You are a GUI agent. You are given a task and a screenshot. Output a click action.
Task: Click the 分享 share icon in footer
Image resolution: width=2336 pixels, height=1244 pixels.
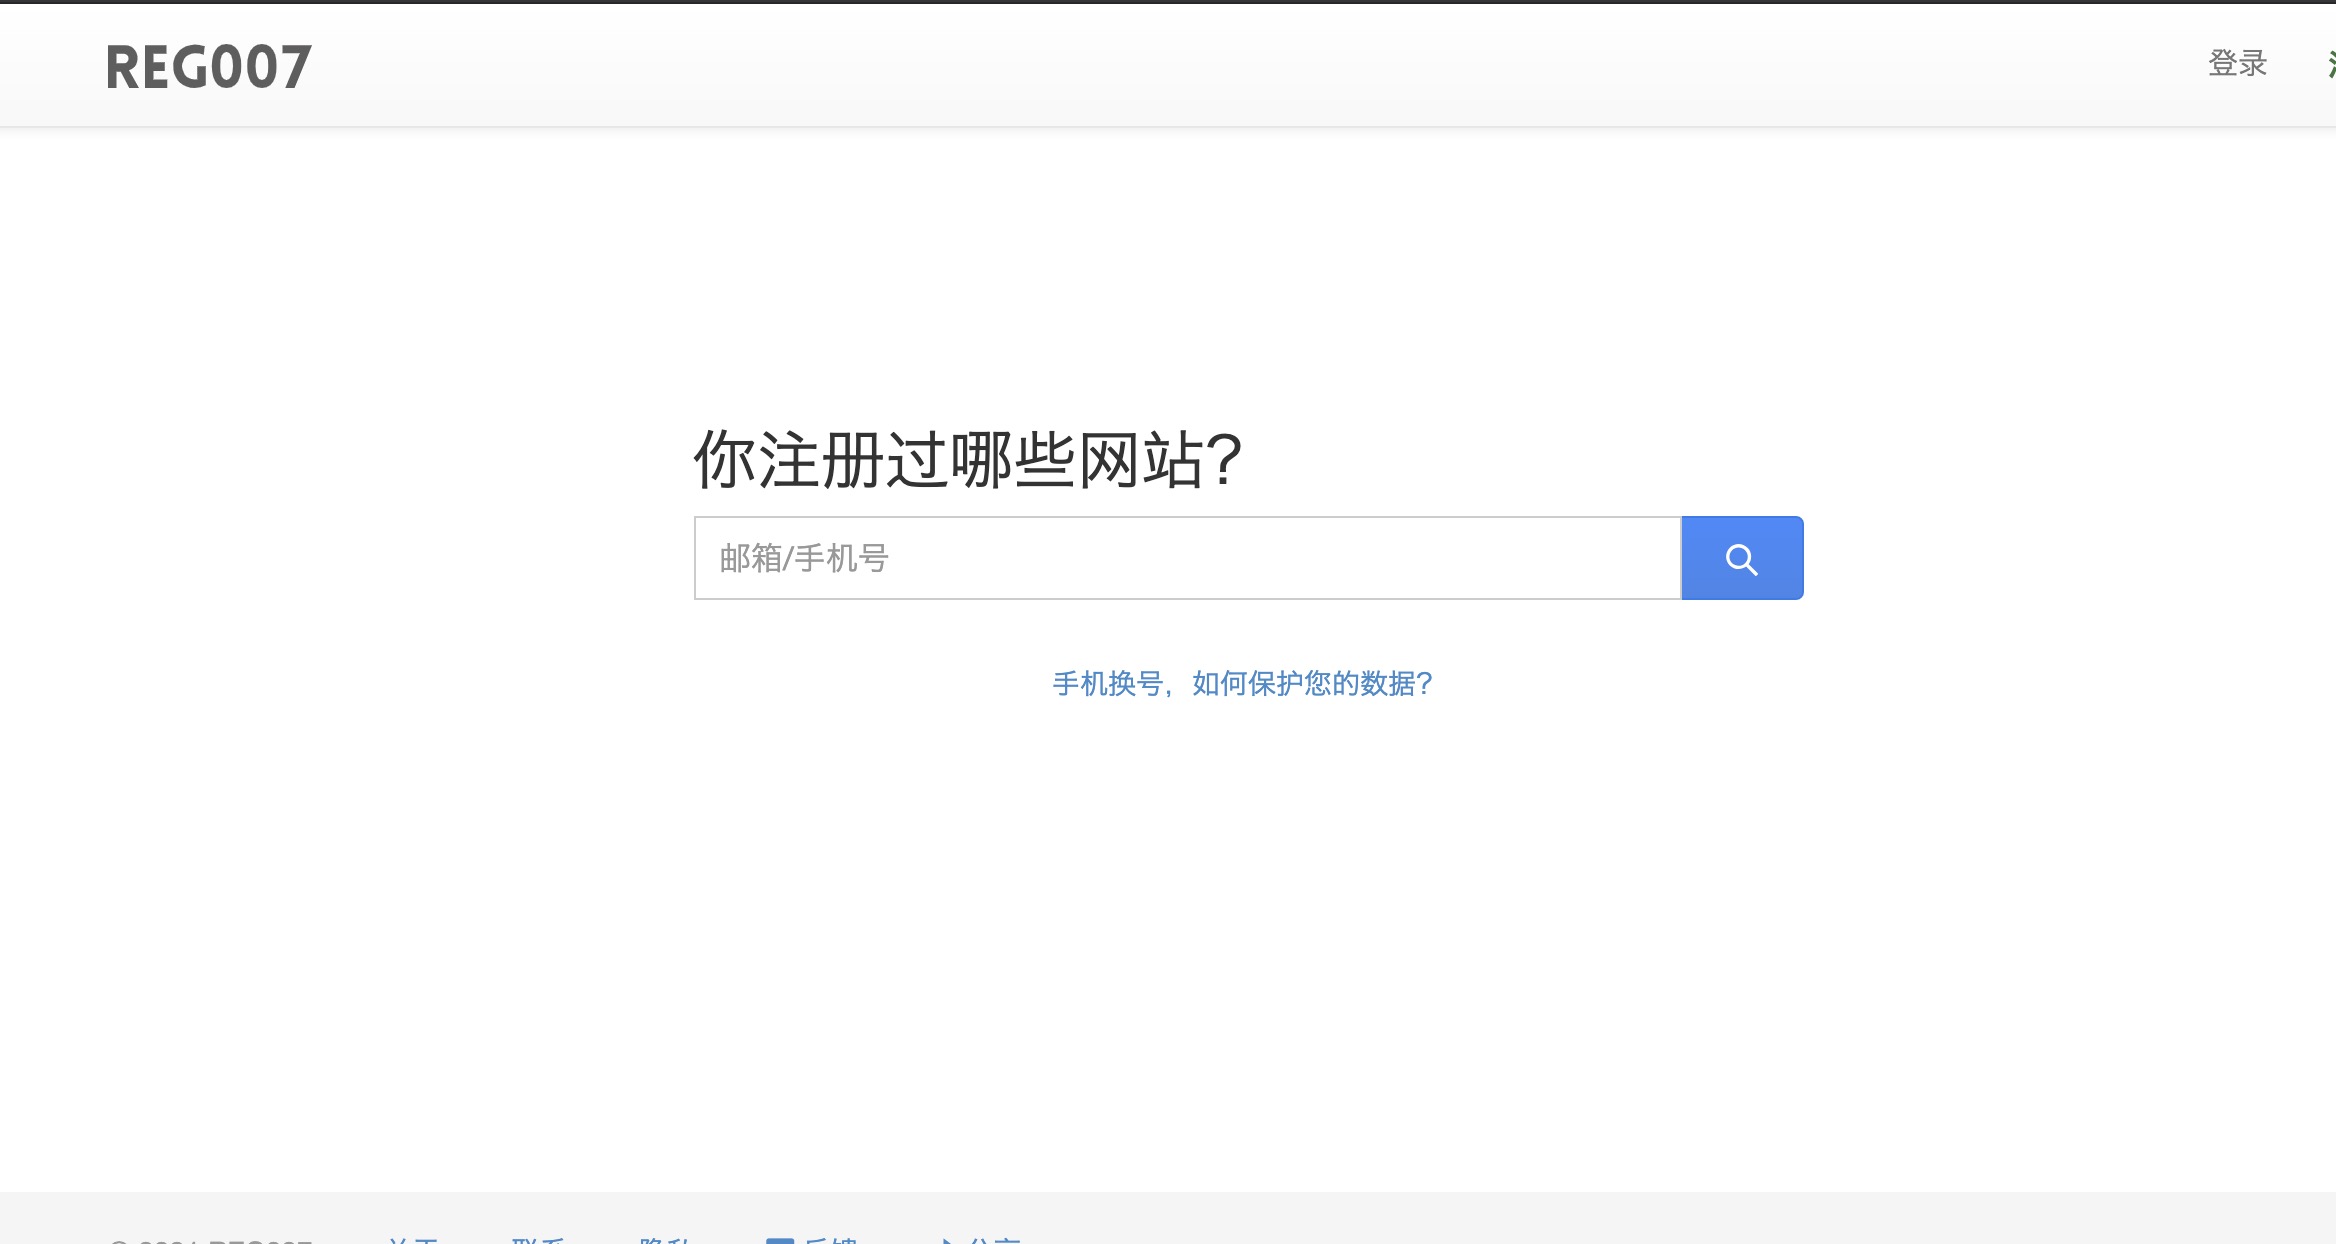point(945,1240)
